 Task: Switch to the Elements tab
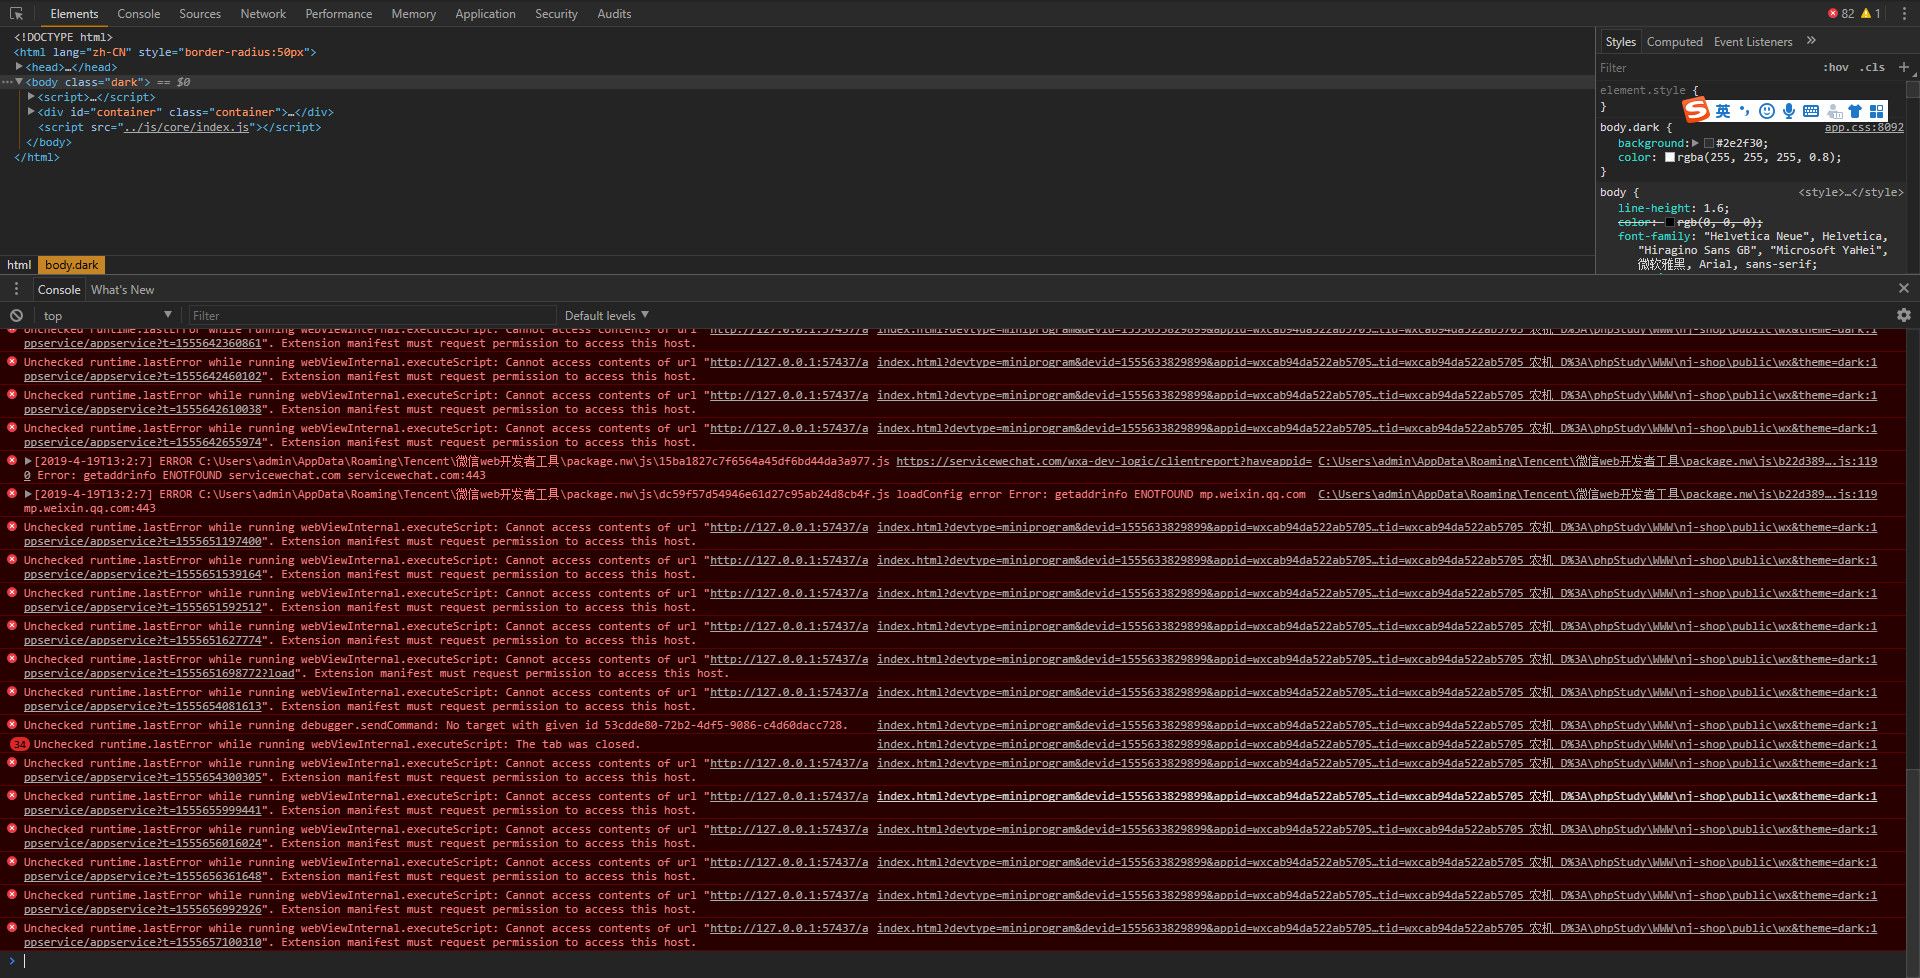(74, 14)
